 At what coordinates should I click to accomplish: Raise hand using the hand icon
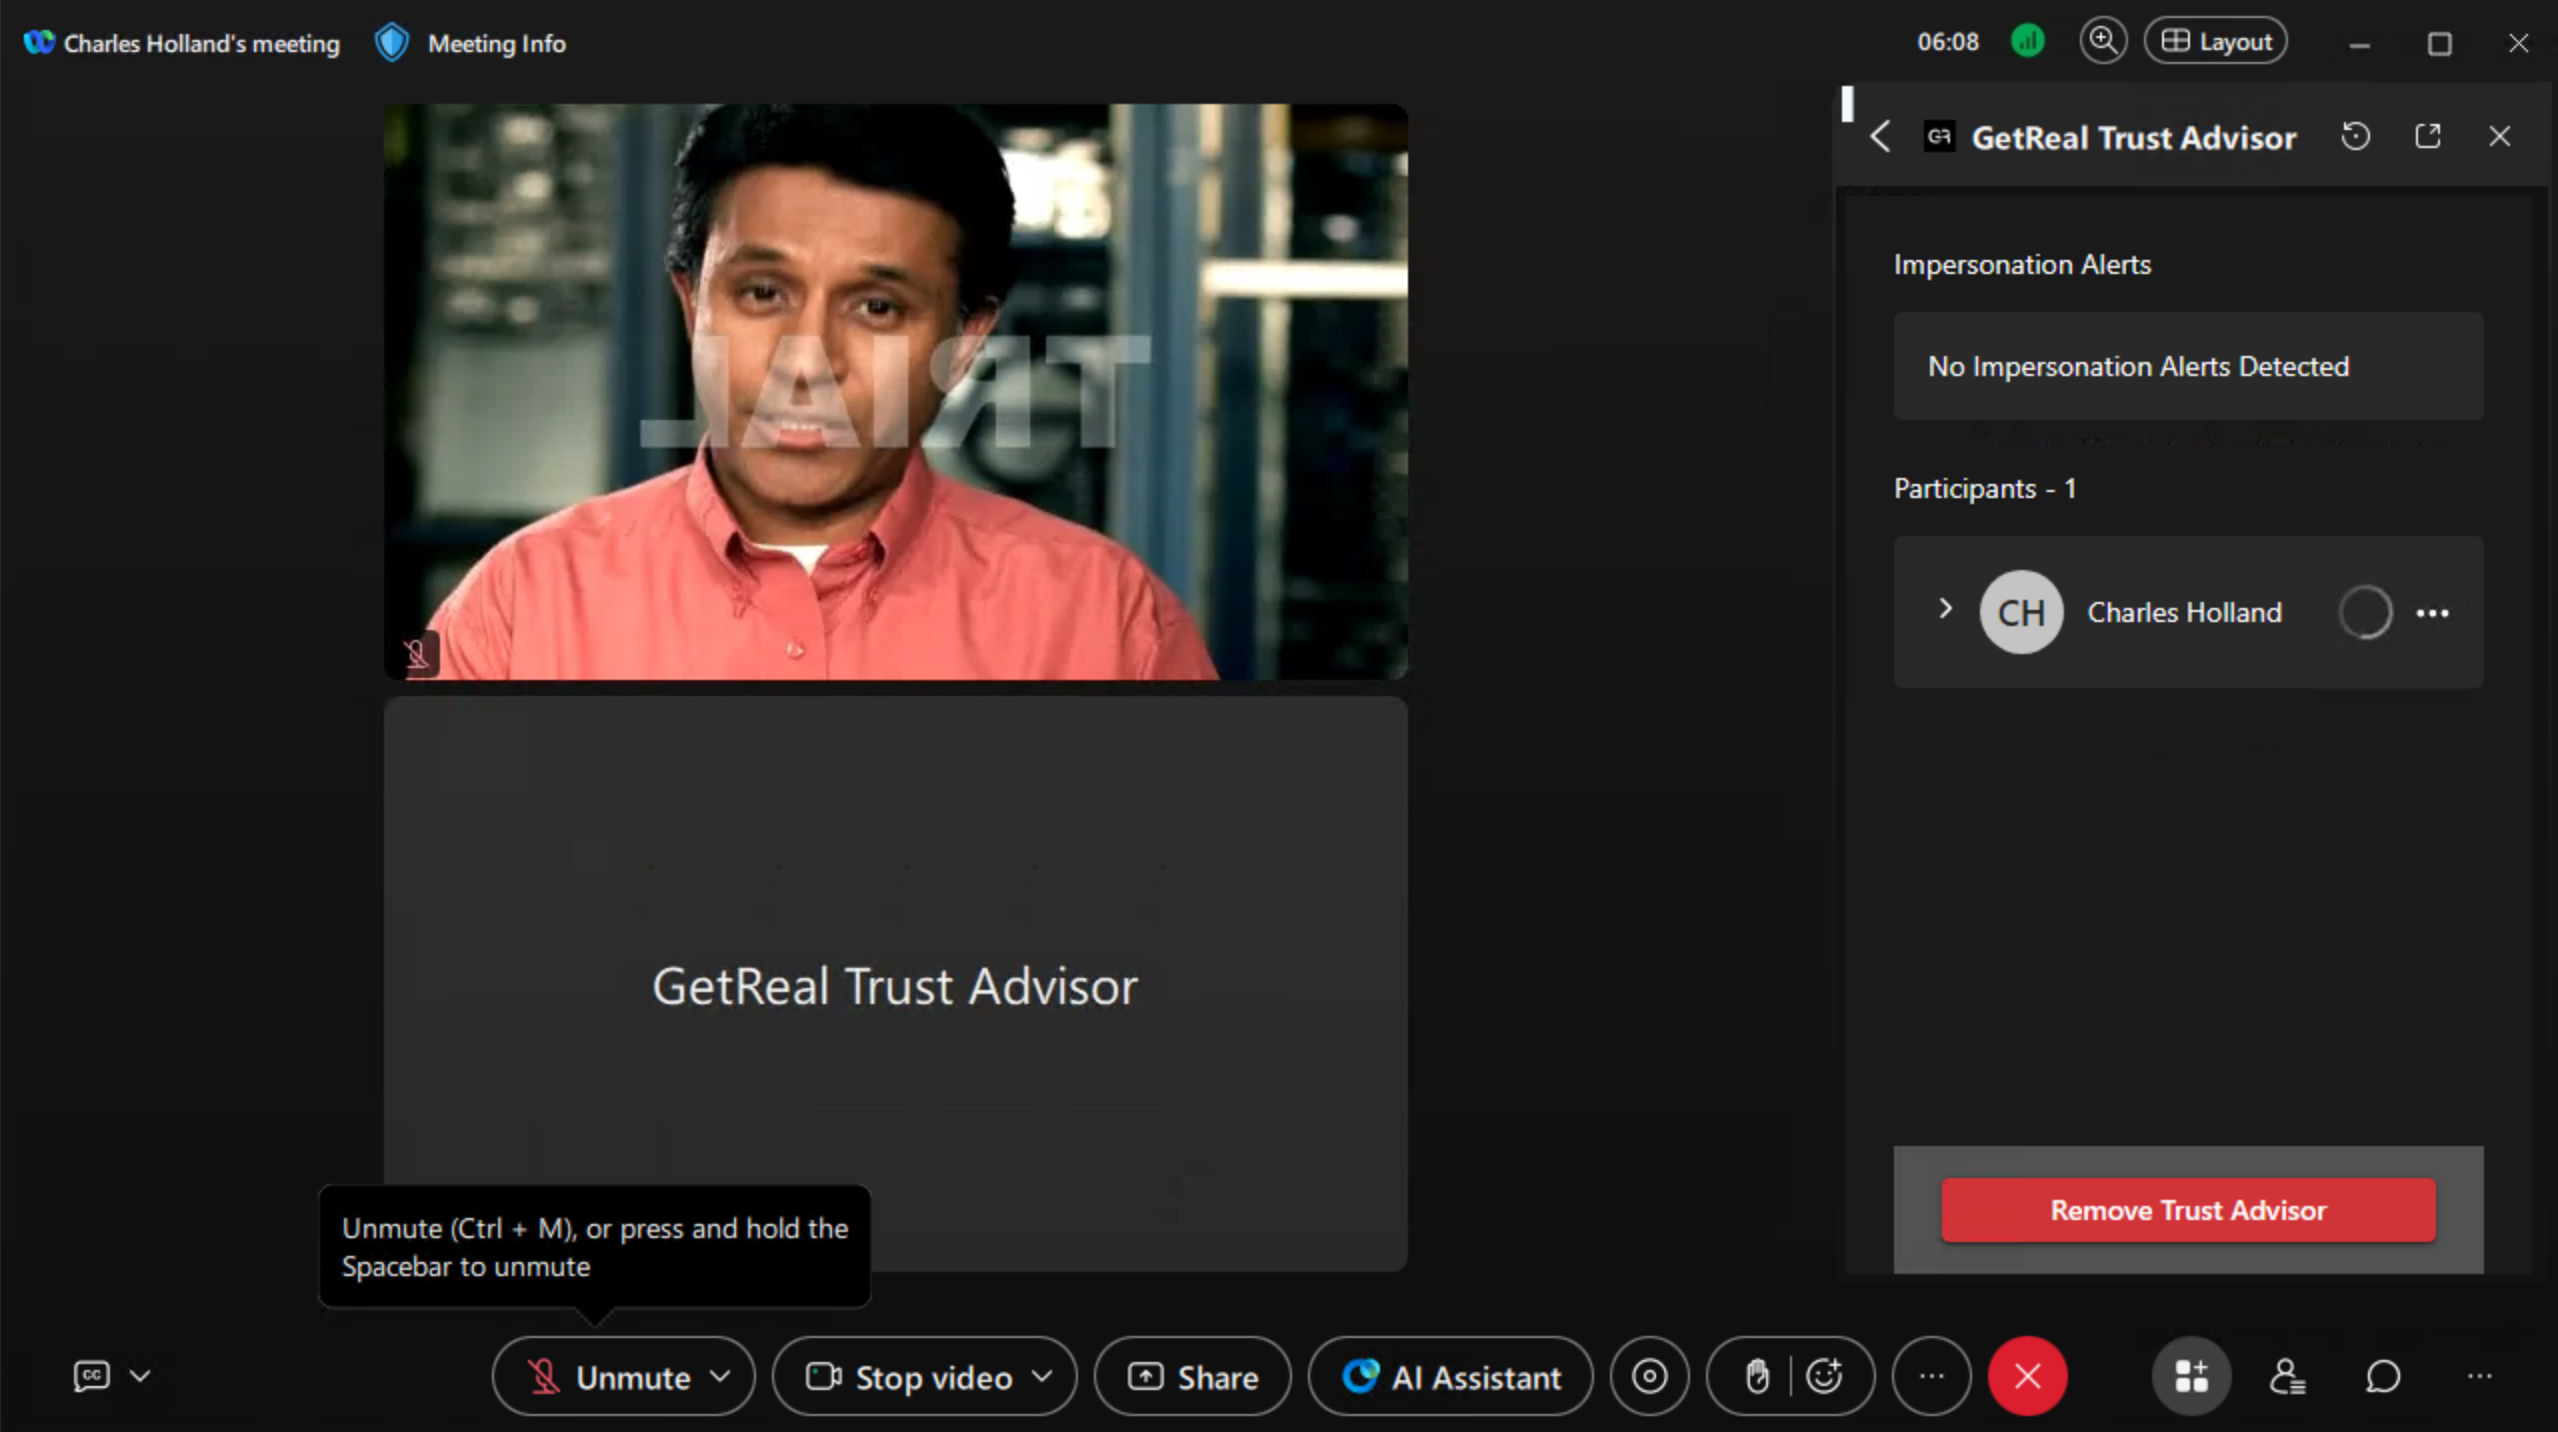(x=1756, y=1376)
